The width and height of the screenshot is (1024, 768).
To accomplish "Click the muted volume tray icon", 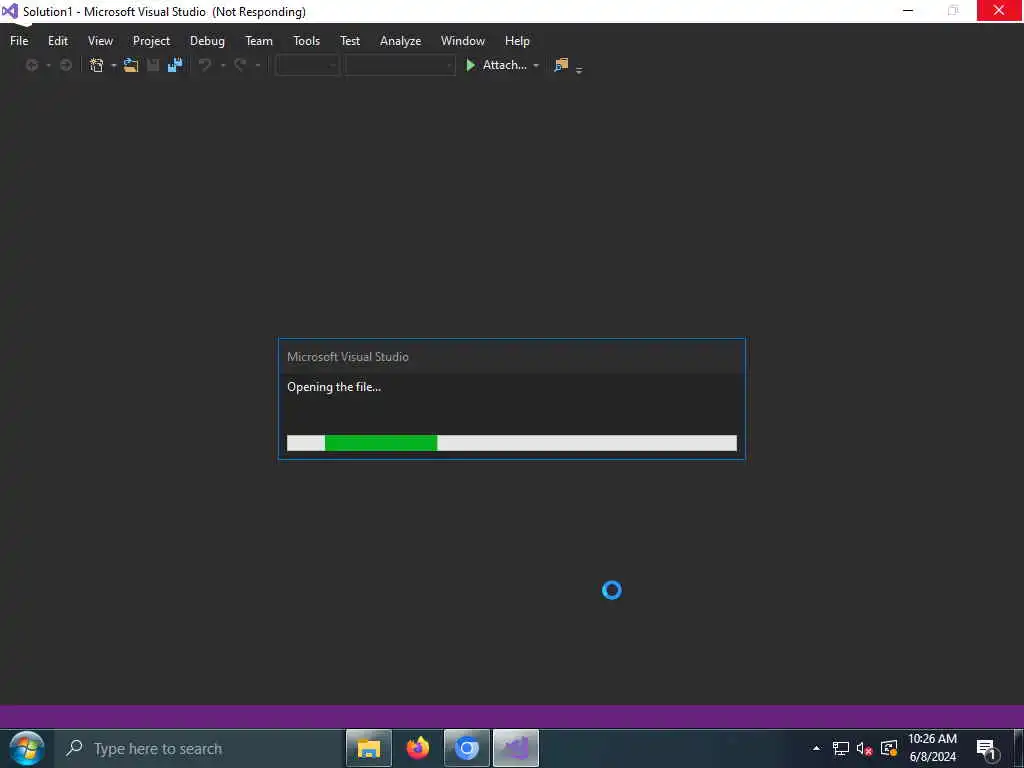I will coord(865,748).
